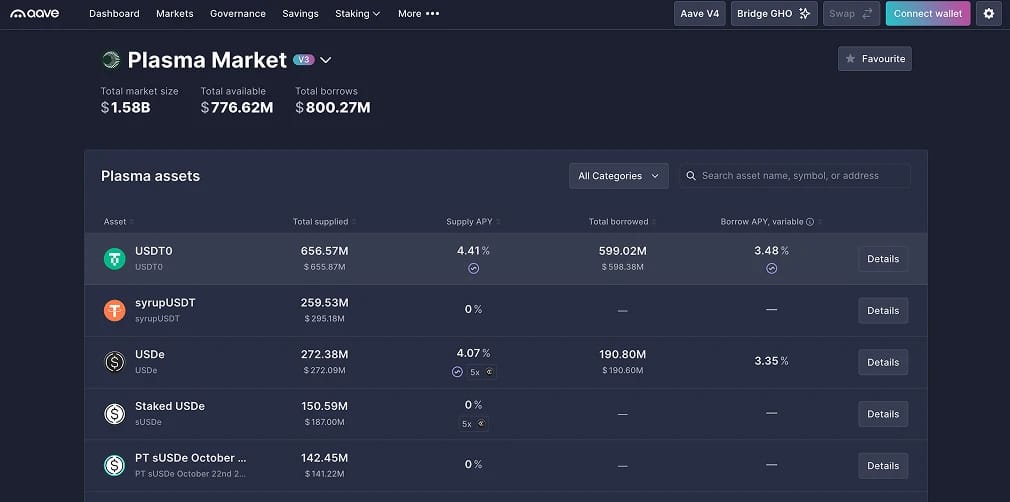
Task: Click the 5x badge in Staked USDe row
Action: pos(473,424)
